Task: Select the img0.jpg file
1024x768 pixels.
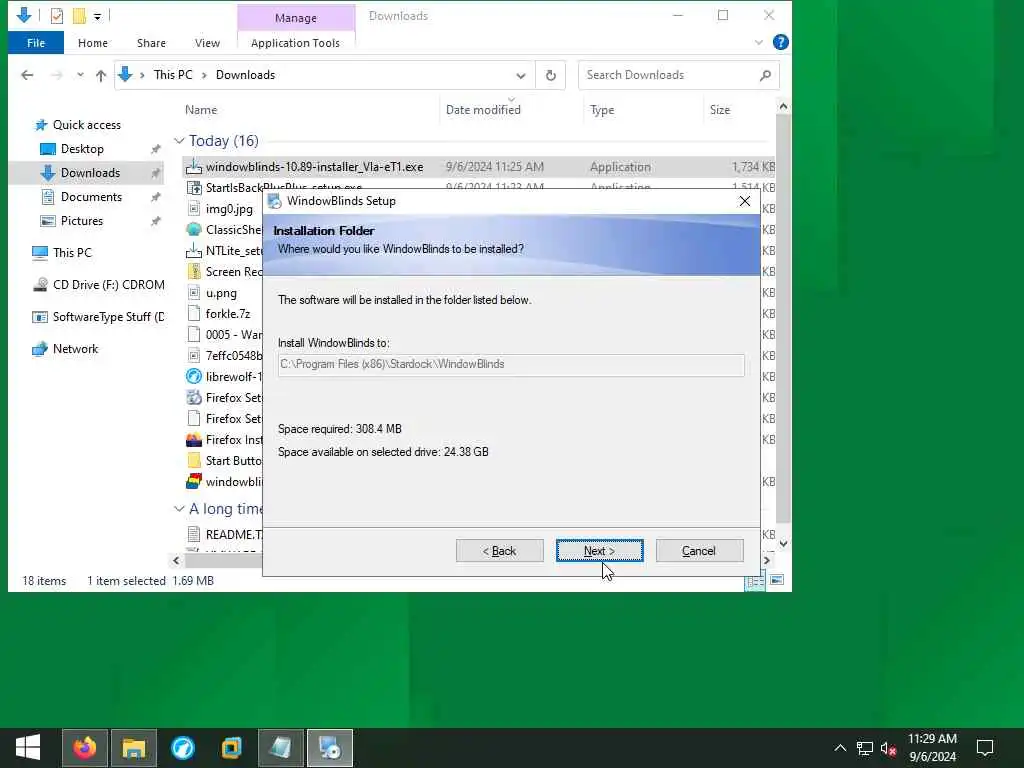Action: (229, 209)
